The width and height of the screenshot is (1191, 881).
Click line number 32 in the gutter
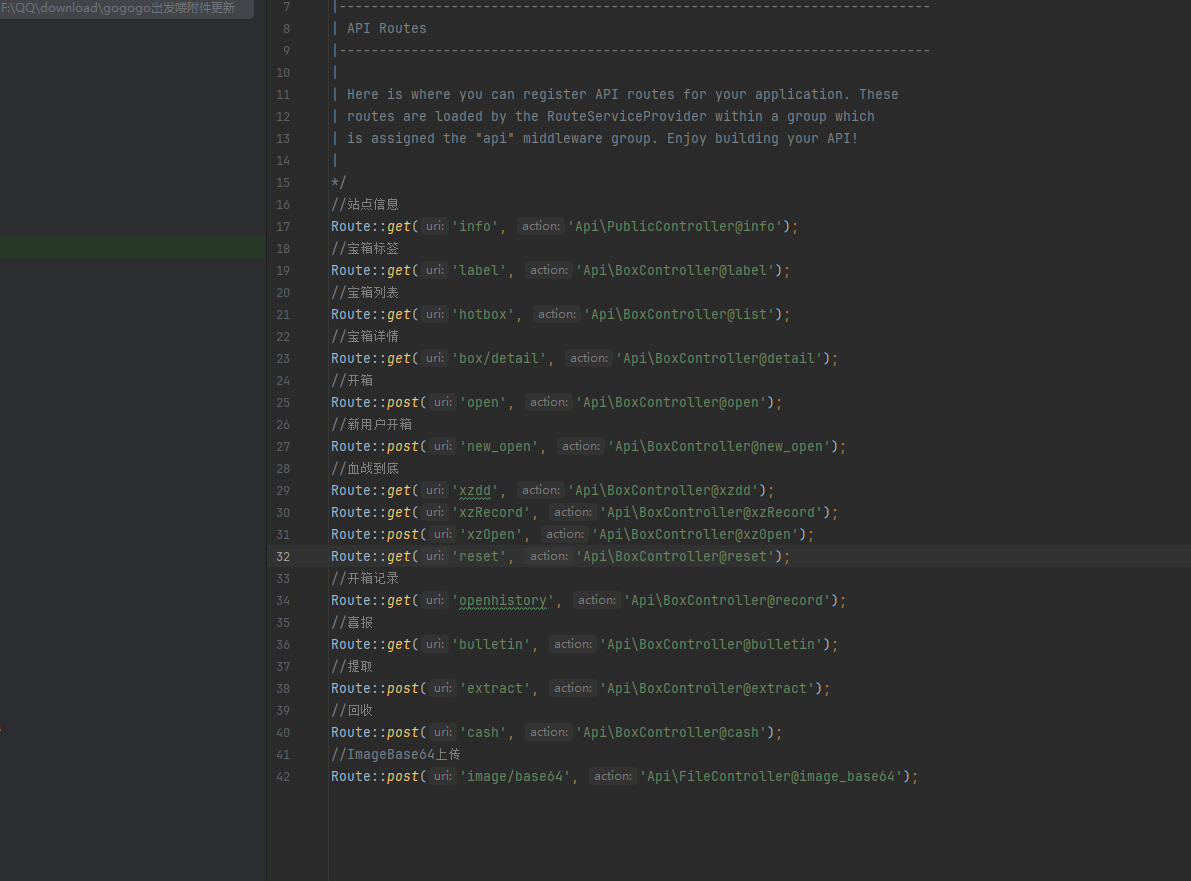point(283,557)
